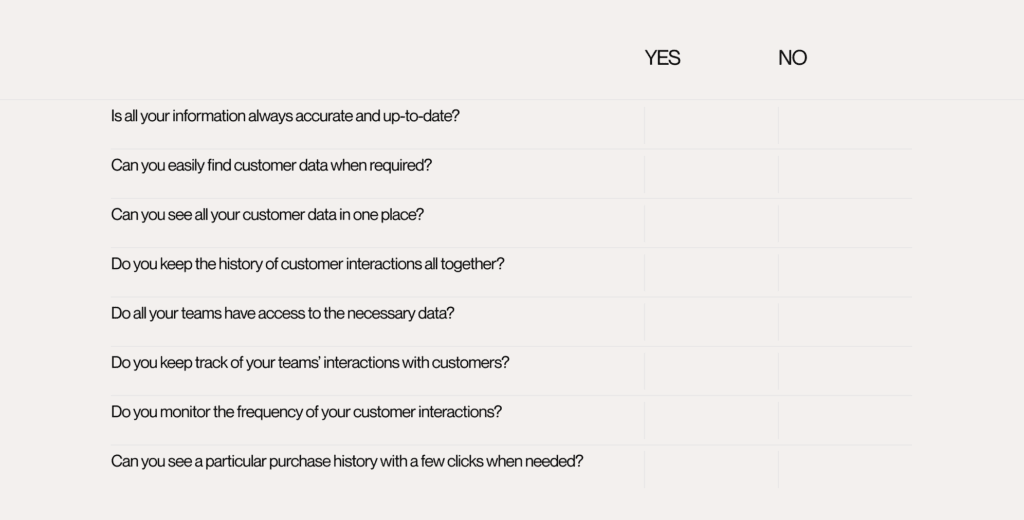Click the YES column header
1024x520 pixels.
click(662, 58)
